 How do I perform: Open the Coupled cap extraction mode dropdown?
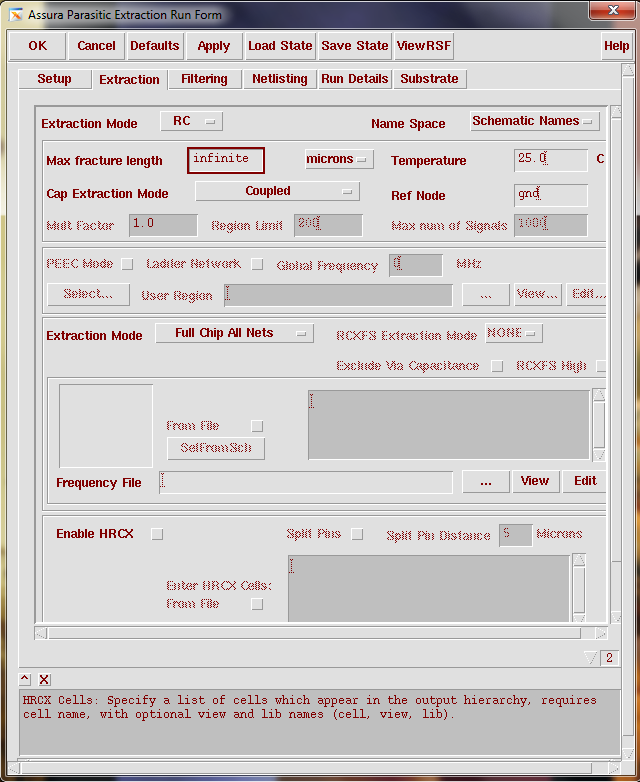pos(277,191)
